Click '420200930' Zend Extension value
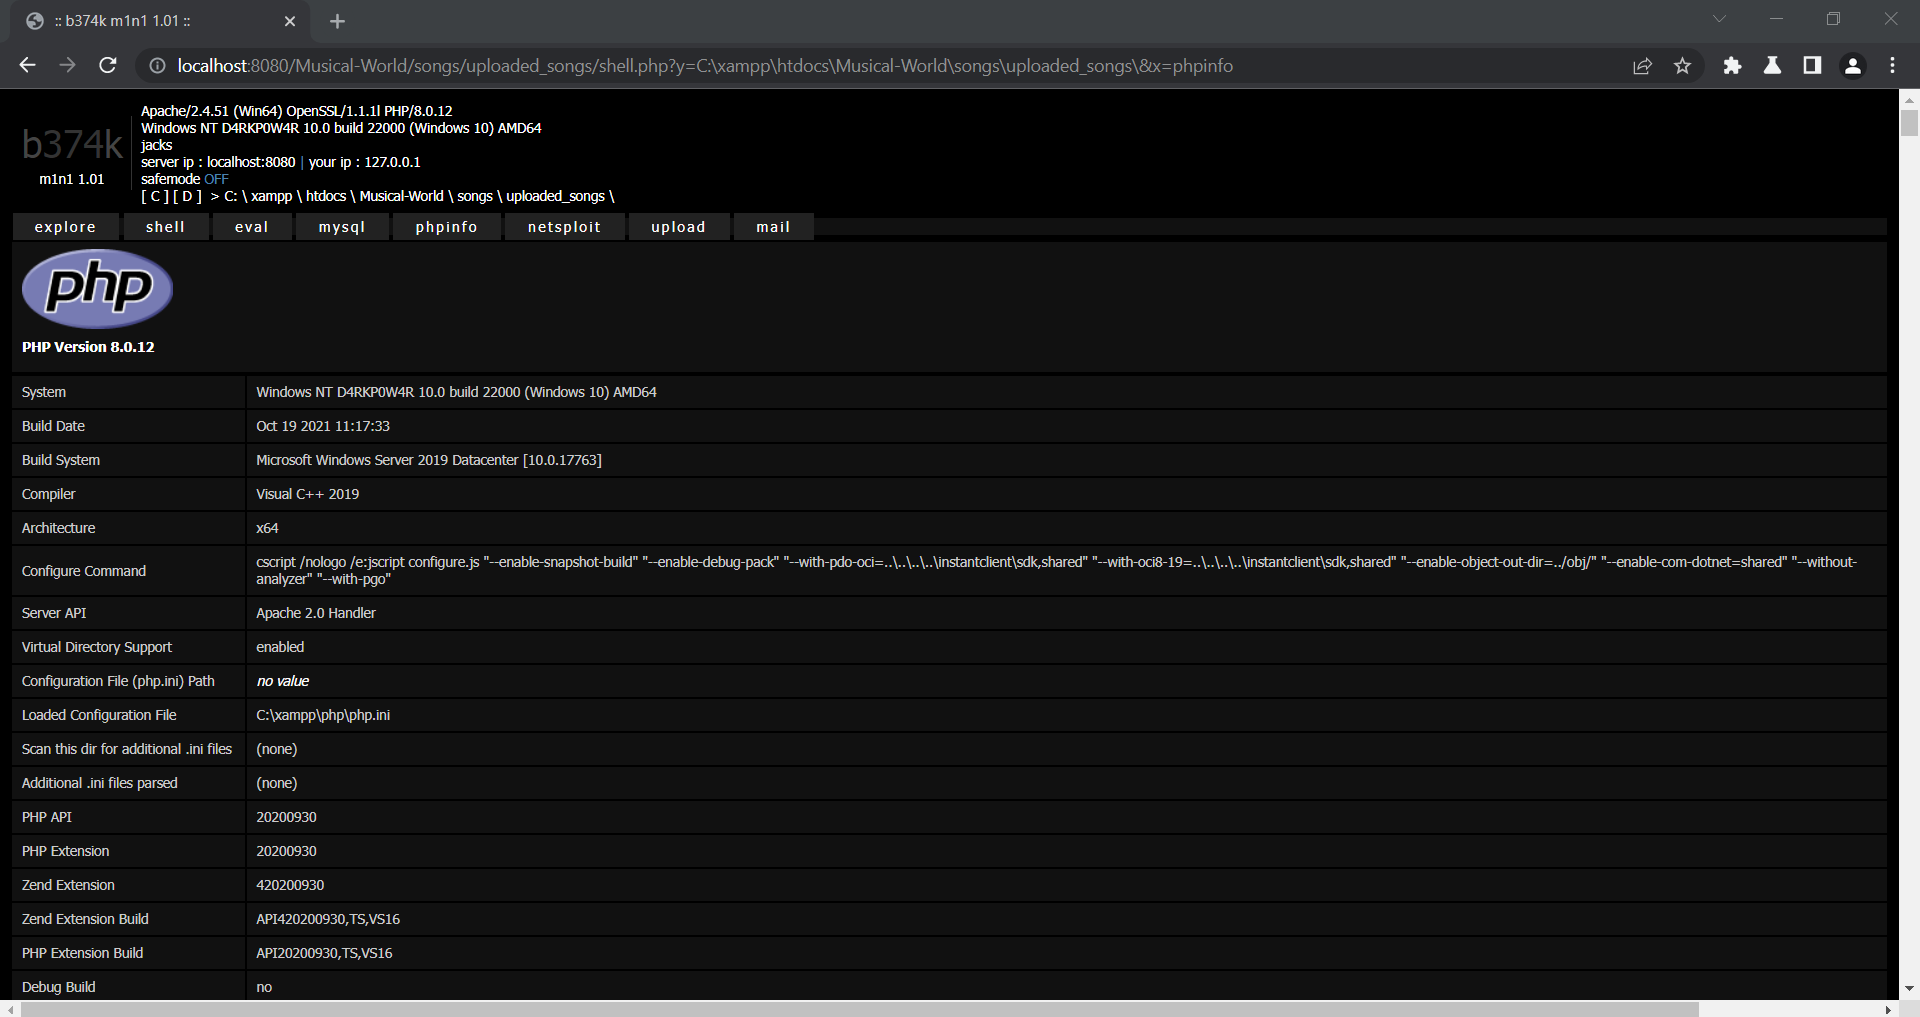Image resolution: width=1920 pixels, height=1017 pixels. click(x=290, y=885)
